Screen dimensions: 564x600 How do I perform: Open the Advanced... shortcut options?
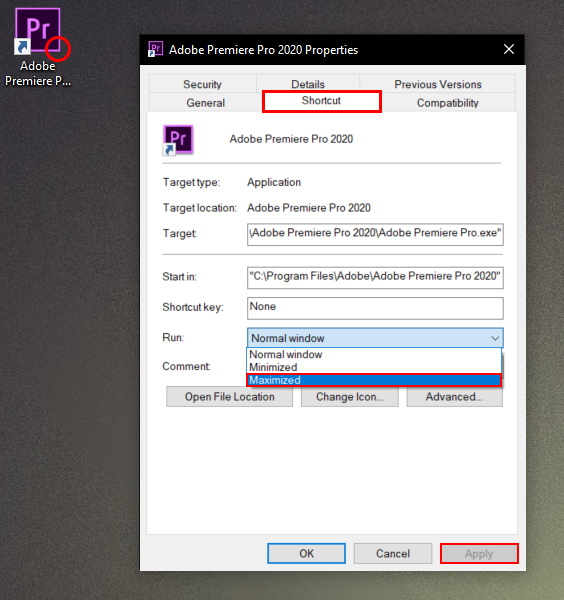pyautogui.click(x=455, y=397)
